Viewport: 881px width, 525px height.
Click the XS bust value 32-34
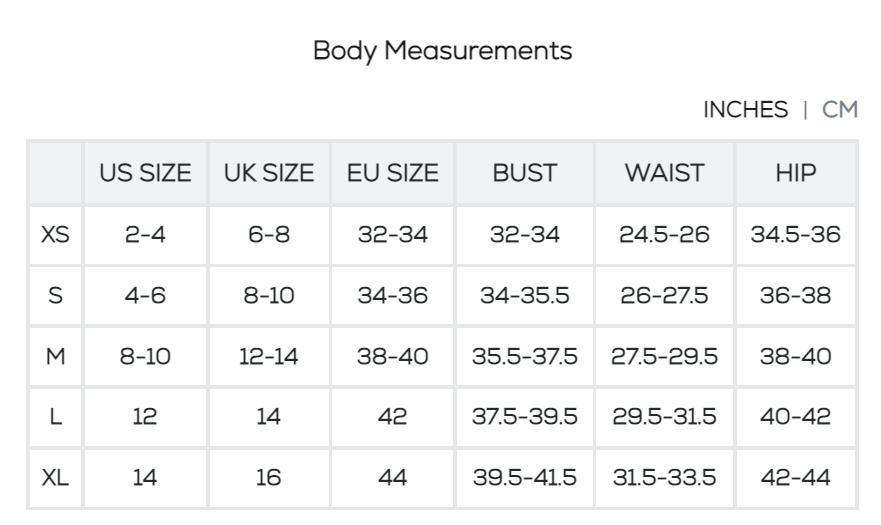coord(524,235)
